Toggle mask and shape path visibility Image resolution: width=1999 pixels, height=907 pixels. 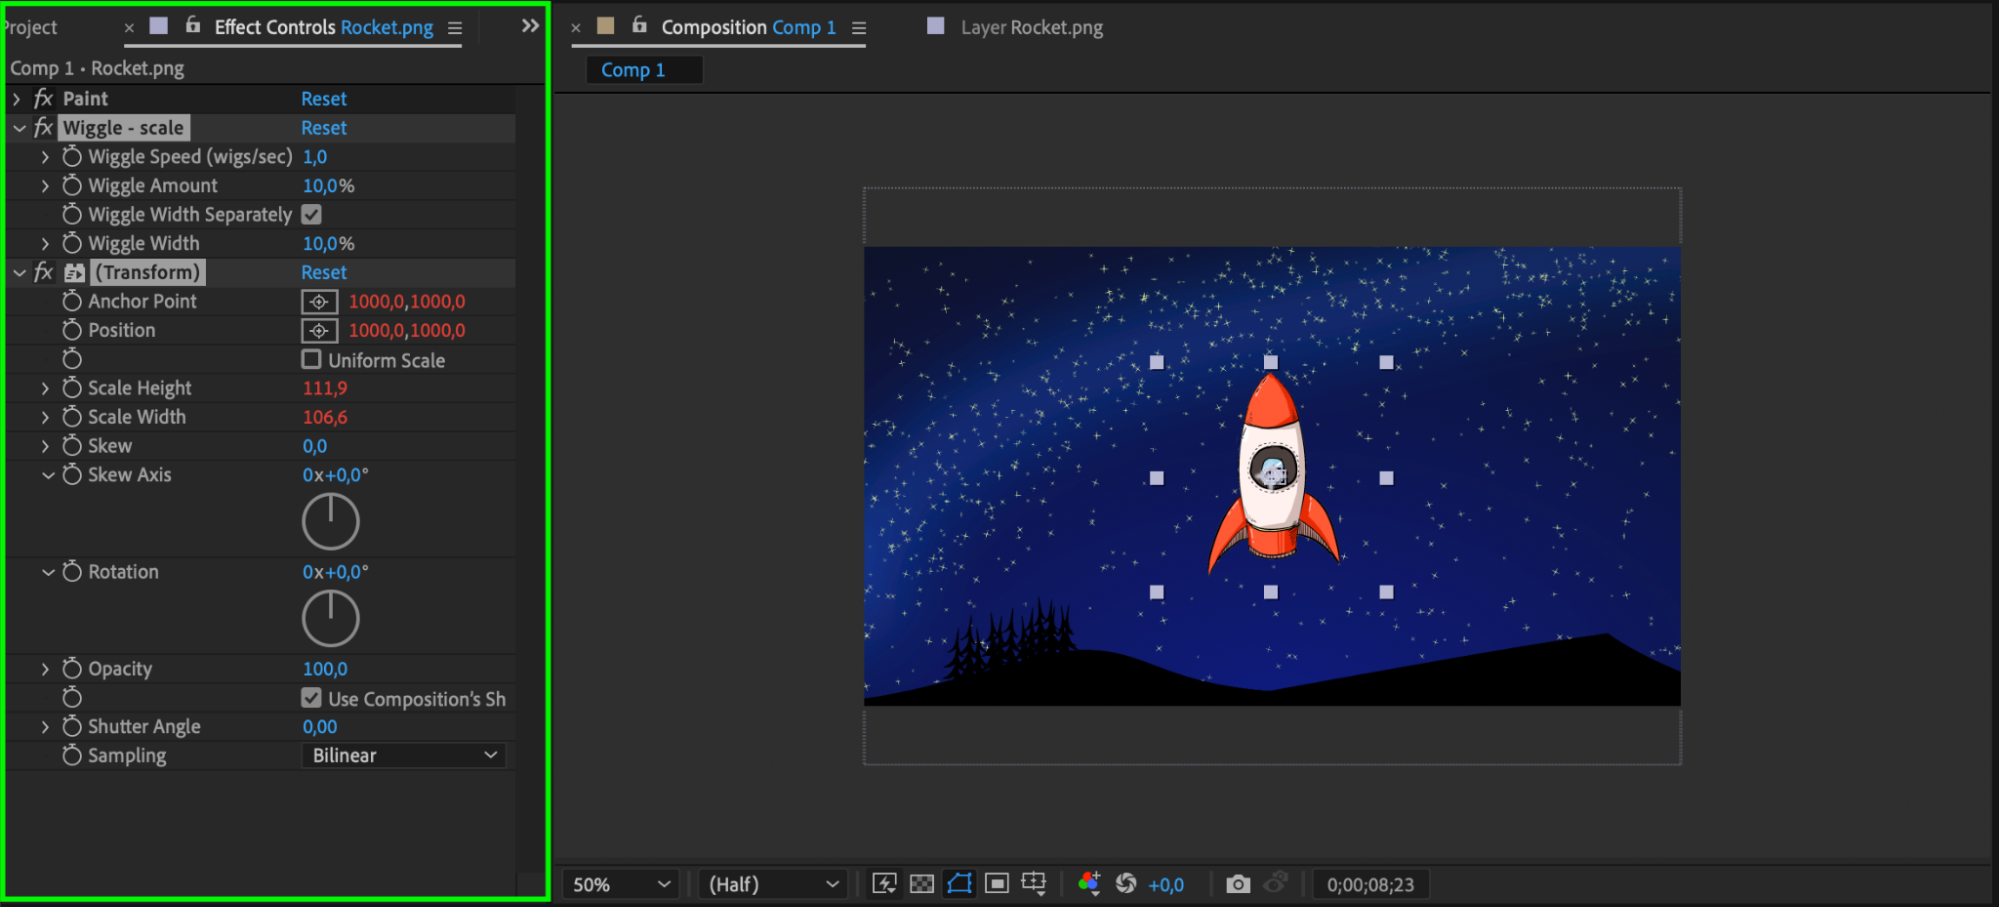959,884
